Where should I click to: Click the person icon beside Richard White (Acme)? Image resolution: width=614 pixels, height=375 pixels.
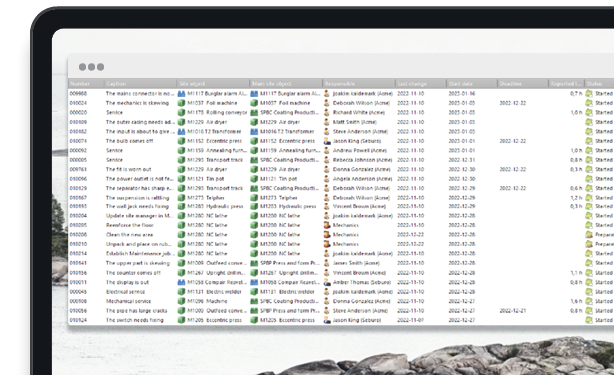(327, 112)
